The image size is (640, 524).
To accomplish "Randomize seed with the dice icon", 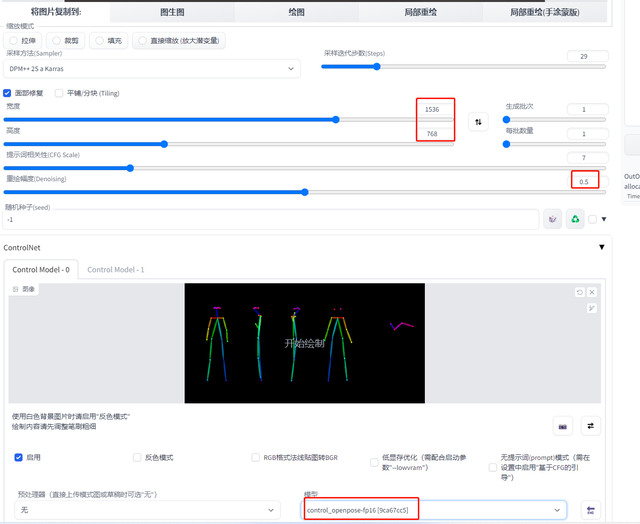I will click(553, 219).
